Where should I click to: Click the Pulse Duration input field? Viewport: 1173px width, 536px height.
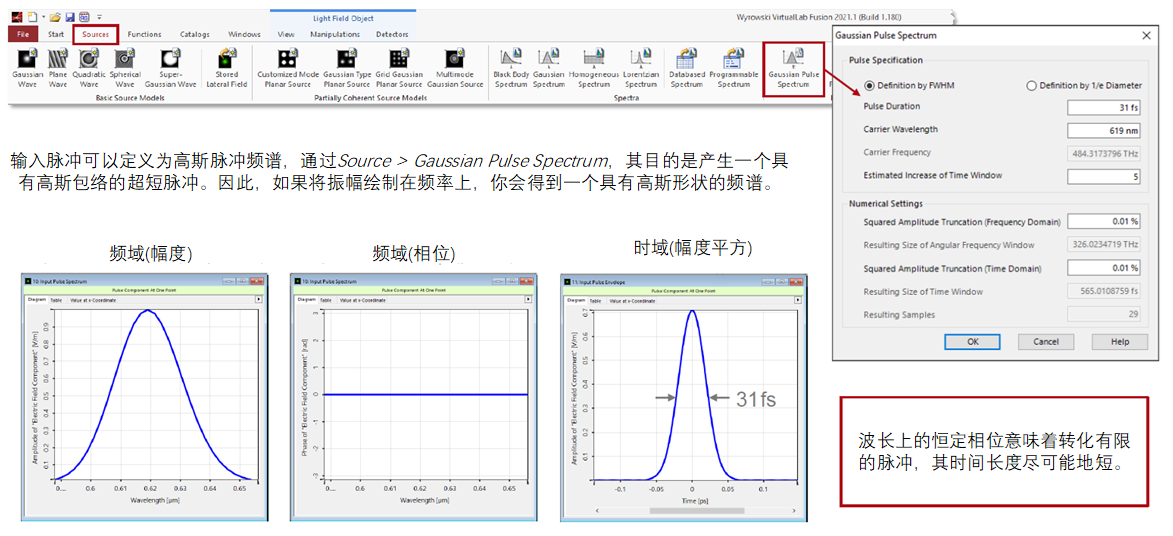click(1104, 107)
